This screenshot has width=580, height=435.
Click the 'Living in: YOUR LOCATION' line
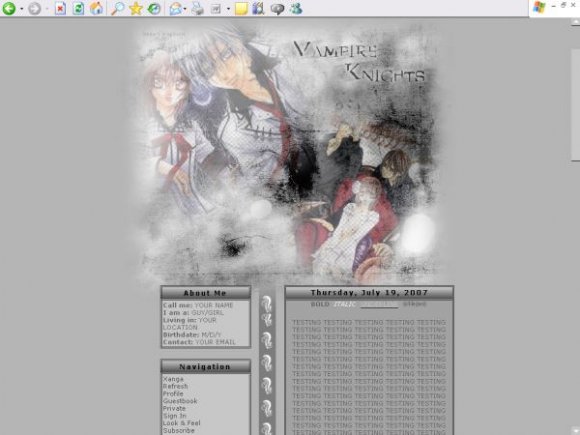(x=189, y=324)
